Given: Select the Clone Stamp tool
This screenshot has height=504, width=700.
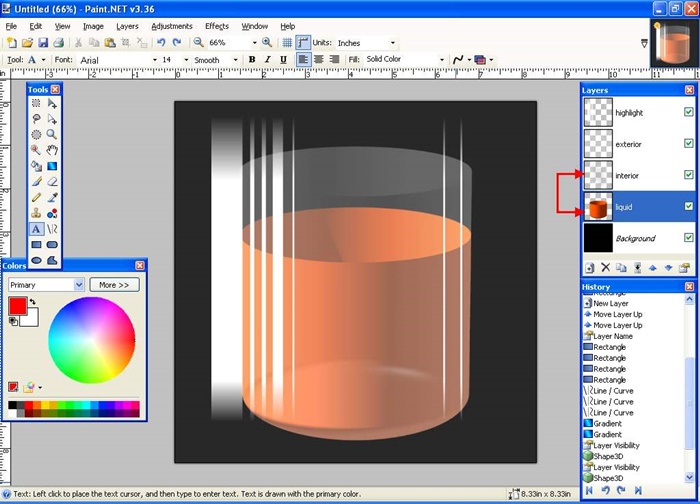Looking at the screenshot, I should 36,213.
